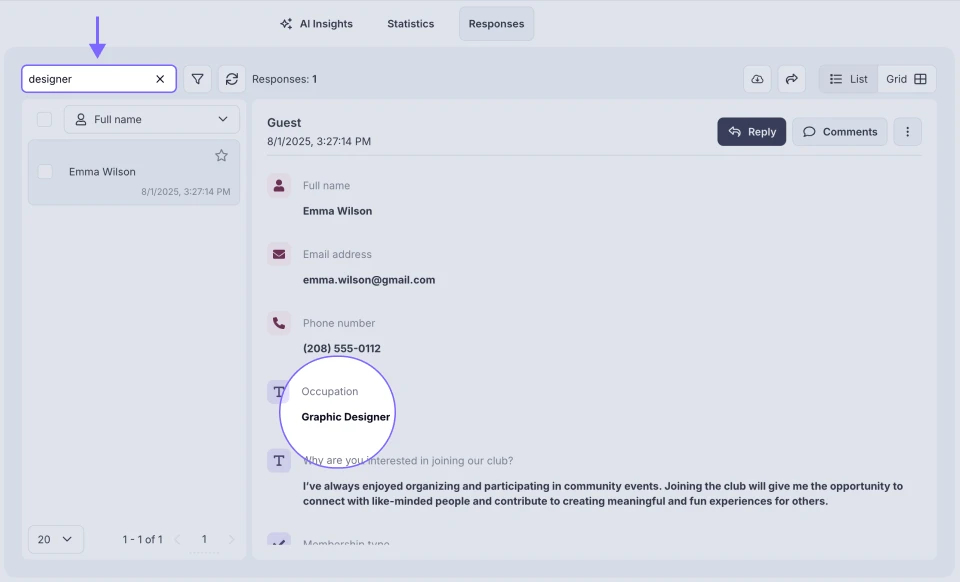Toggle between List and Grid display

(x=876, y=78)
